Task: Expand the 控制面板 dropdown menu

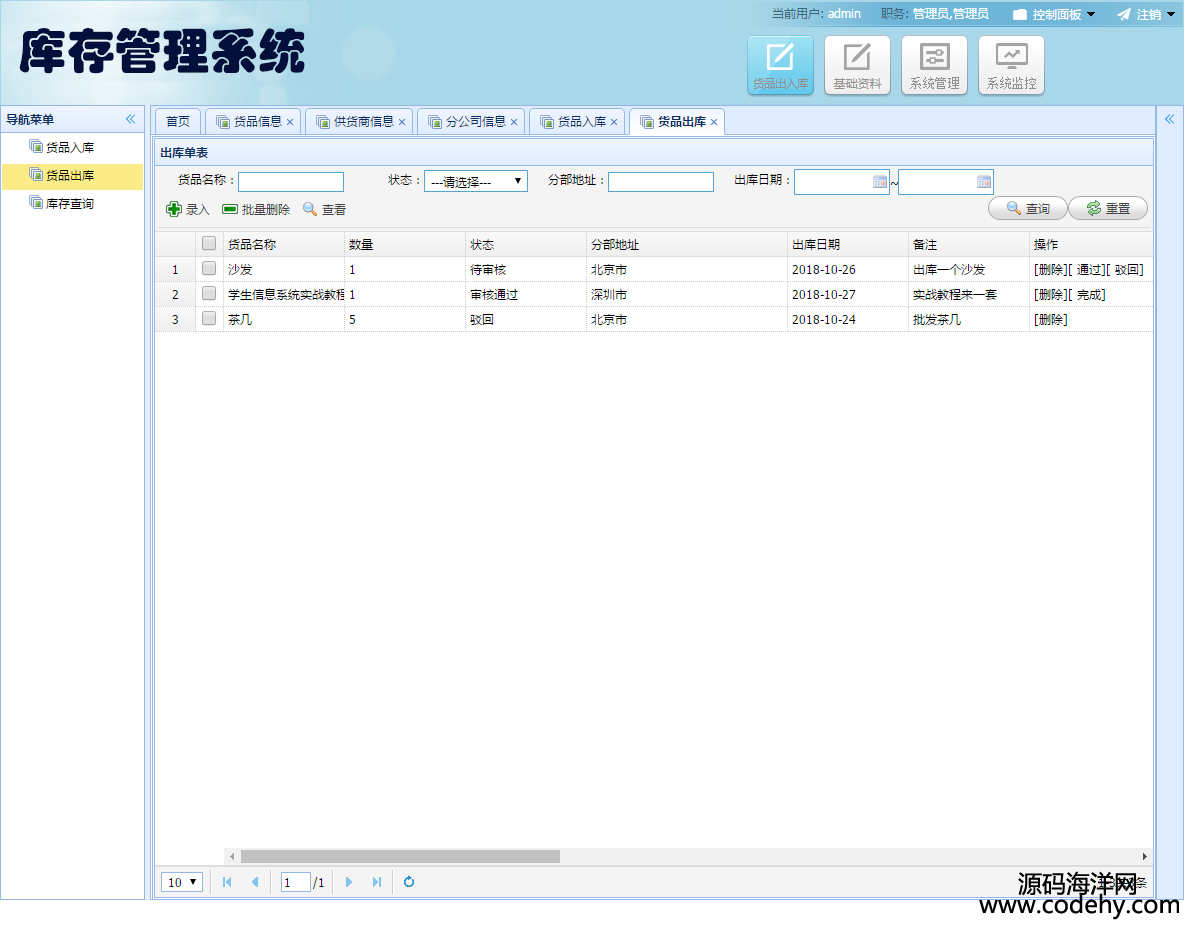Action: [x=1056, y=14]
